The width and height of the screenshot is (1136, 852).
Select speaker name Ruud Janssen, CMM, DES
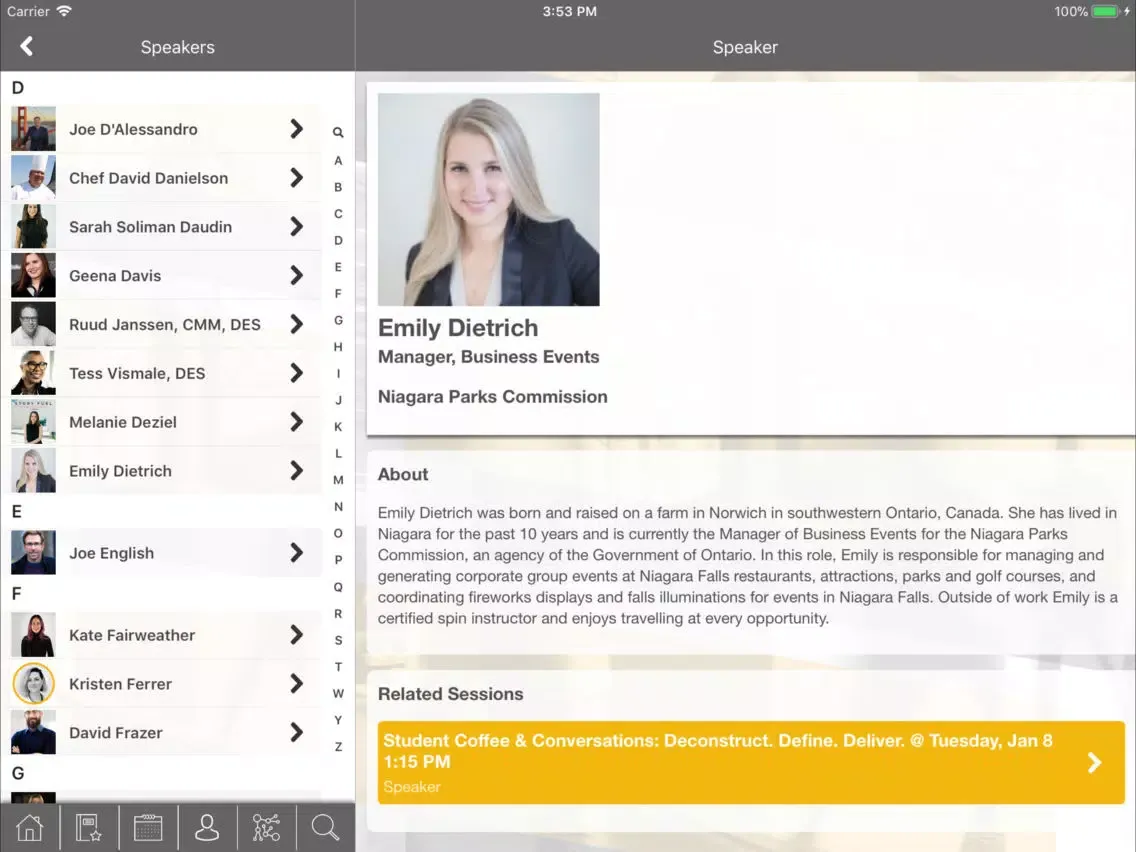pyautogui.click(x=164, y=325)
